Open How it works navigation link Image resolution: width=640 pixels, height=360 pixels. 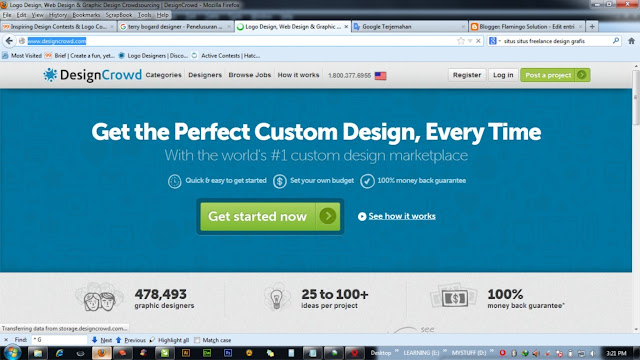(x=298, y=75)
